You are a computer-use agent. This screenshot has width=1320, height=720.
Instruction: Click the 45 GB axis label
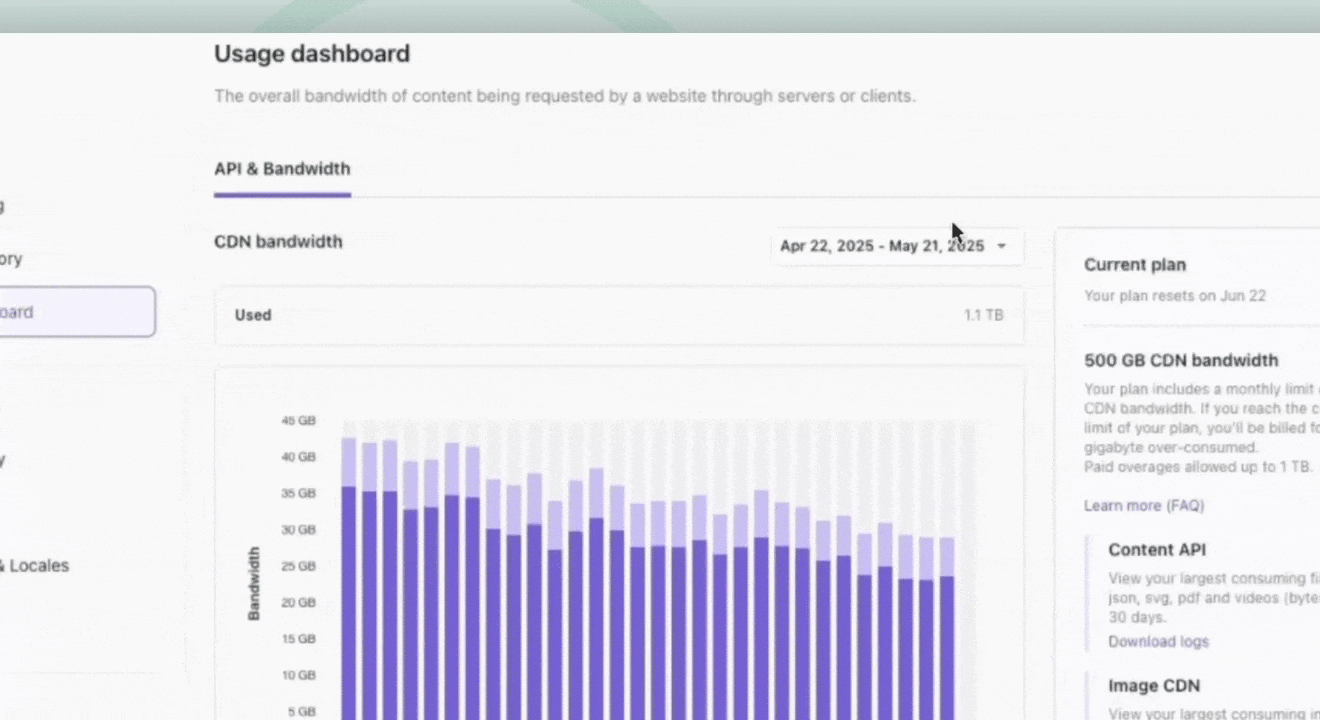(x=301, y=421)
